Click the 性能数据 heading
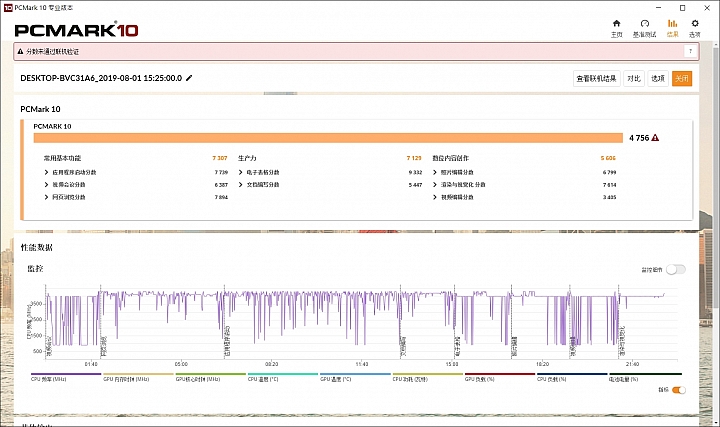The image size is (720, 427). [x=37, y=247]
